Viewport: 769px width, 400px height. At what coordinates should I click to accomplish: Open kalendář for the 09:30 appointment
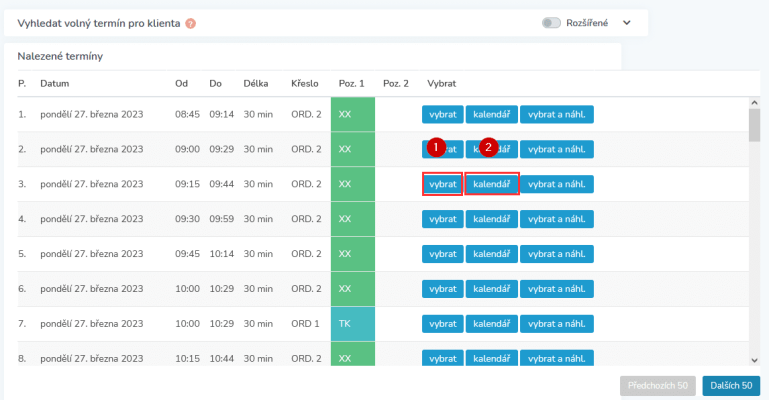tap(491, 219)
